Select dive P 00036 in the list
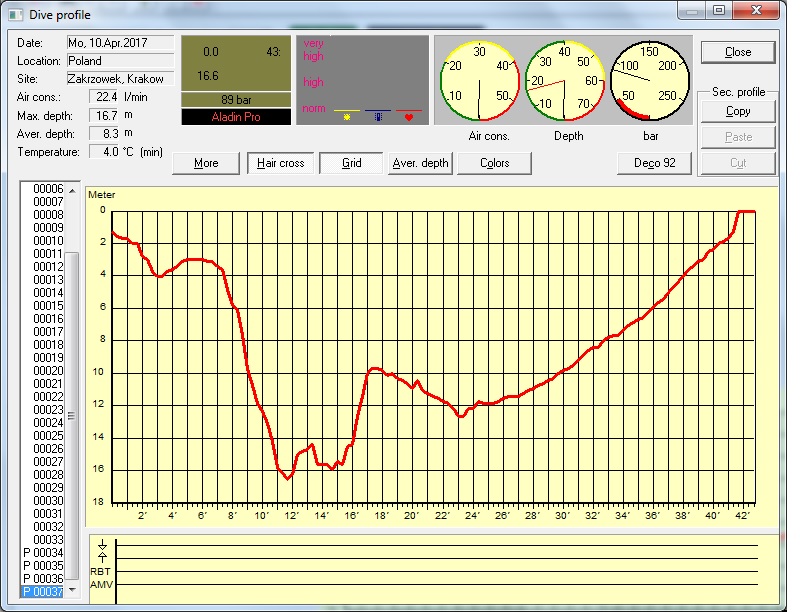 (x=43, y=579)
